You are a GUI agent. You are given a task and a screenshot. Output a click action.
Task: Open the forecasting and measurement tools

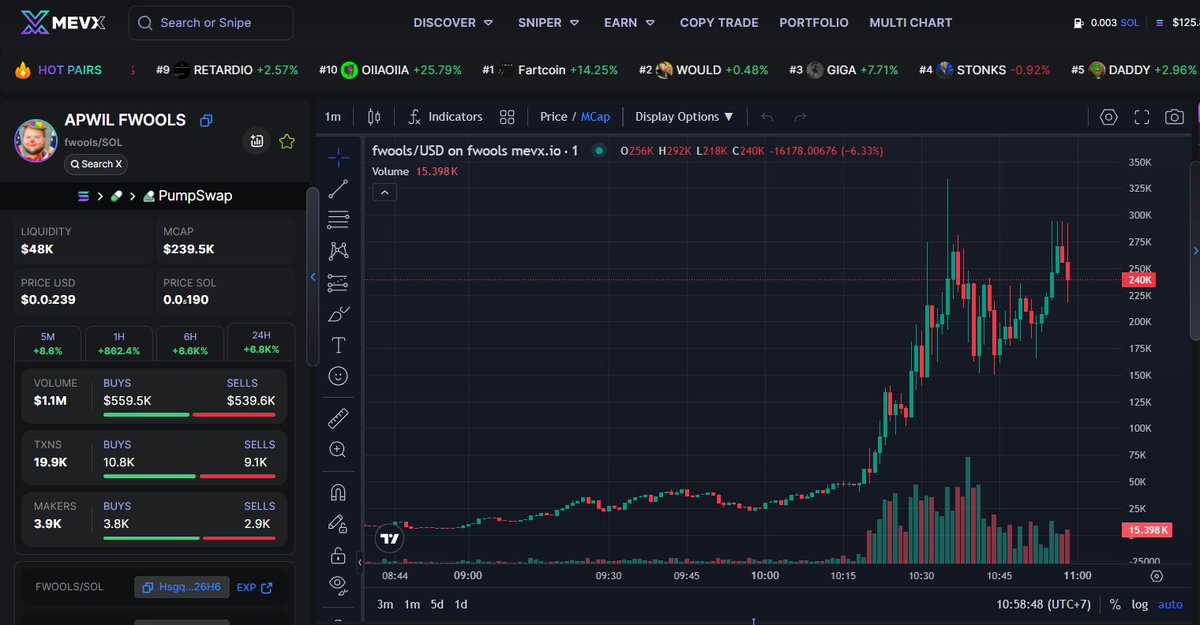click(338, 282)
